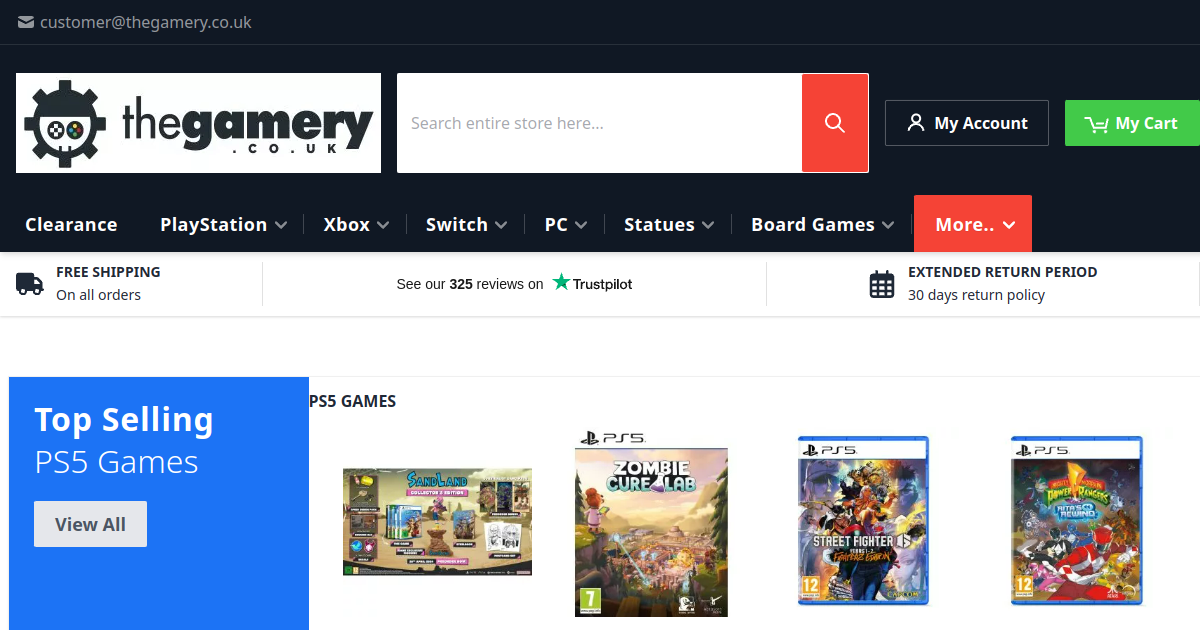
Task: Click '30 days return policy' text
Action: point(976,295)
